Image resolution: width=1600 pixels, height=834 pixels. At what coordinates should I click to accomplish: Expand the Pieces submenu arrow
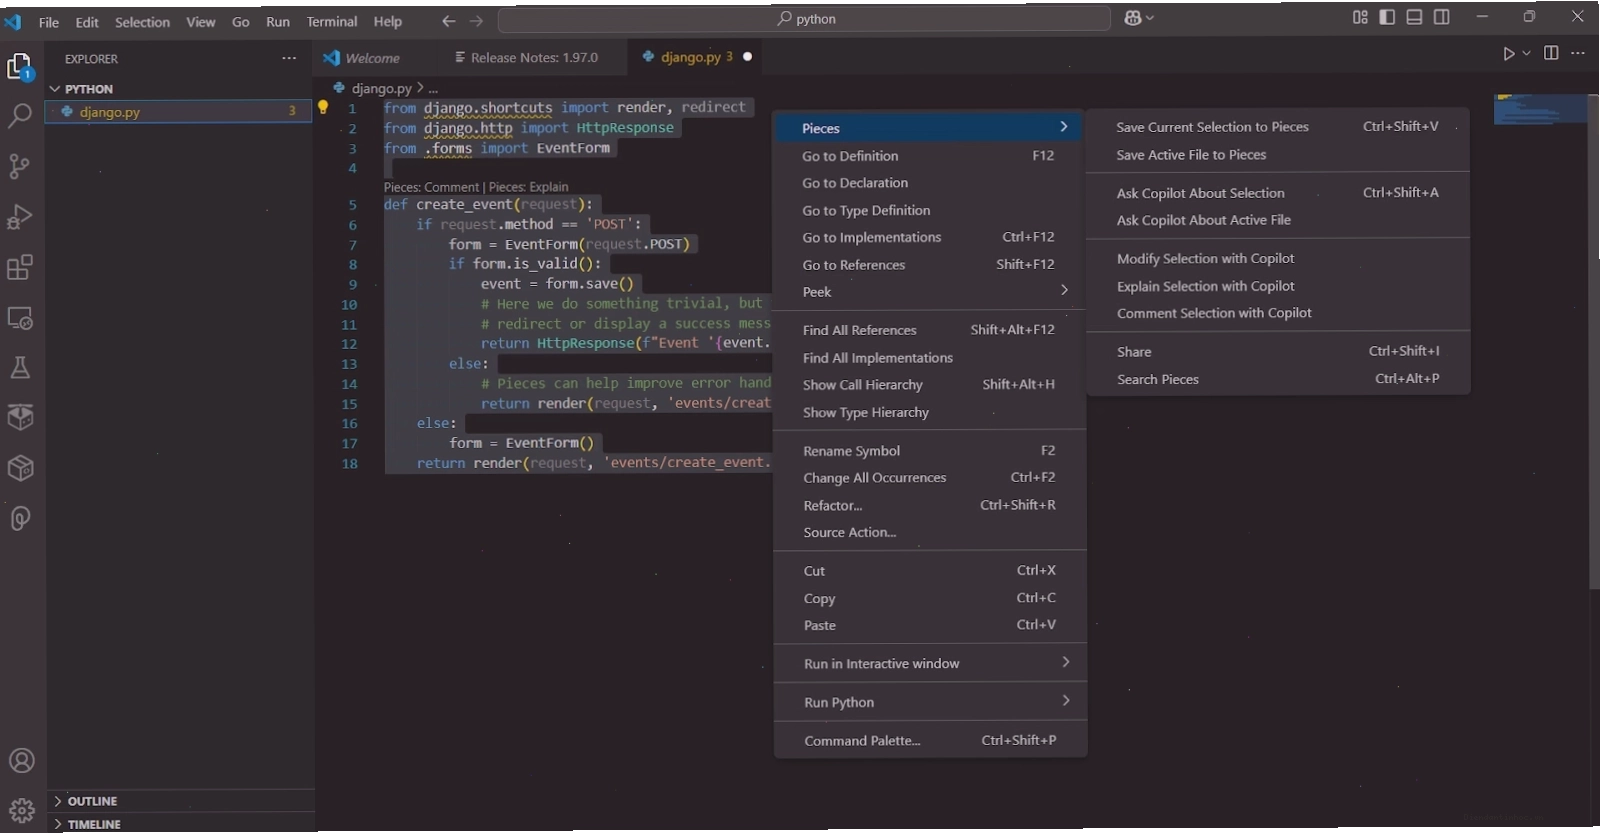[1064, 127]
